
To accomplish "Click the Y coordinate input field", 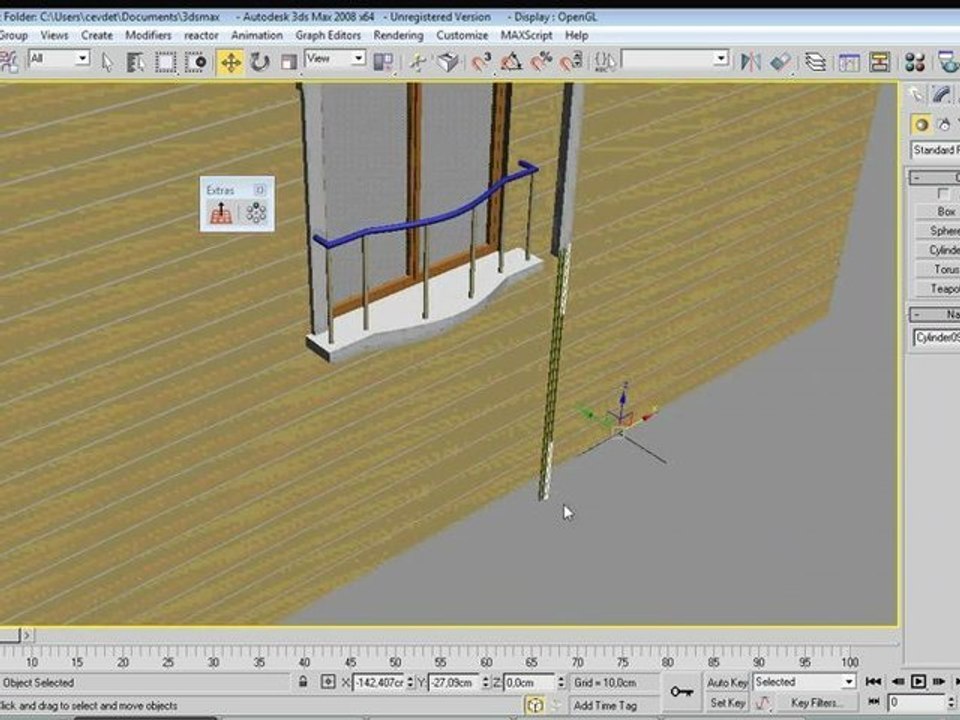I will click(x=456, y=682).
